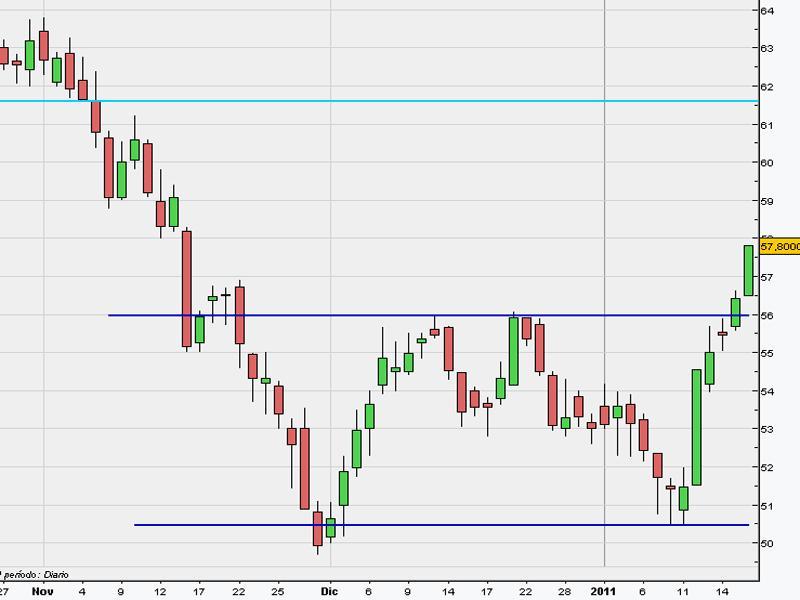Click the 61 price axis label
The width and height of the screenshot is (800, 600).
[x=767, y=125]
